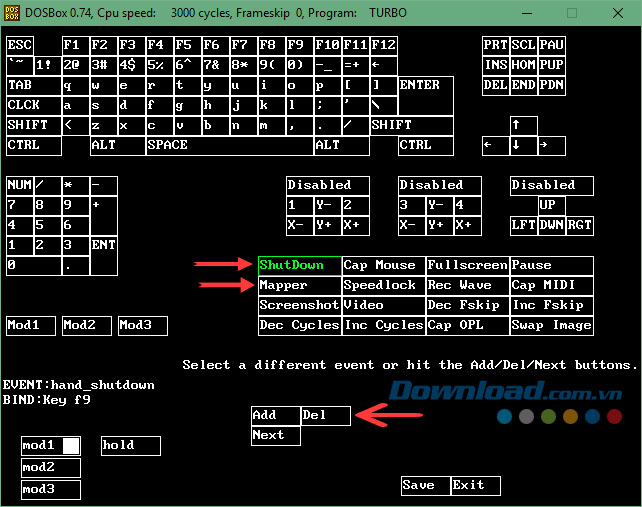
Task: Select the Mod2 modifier event
Action: (87, 326)
